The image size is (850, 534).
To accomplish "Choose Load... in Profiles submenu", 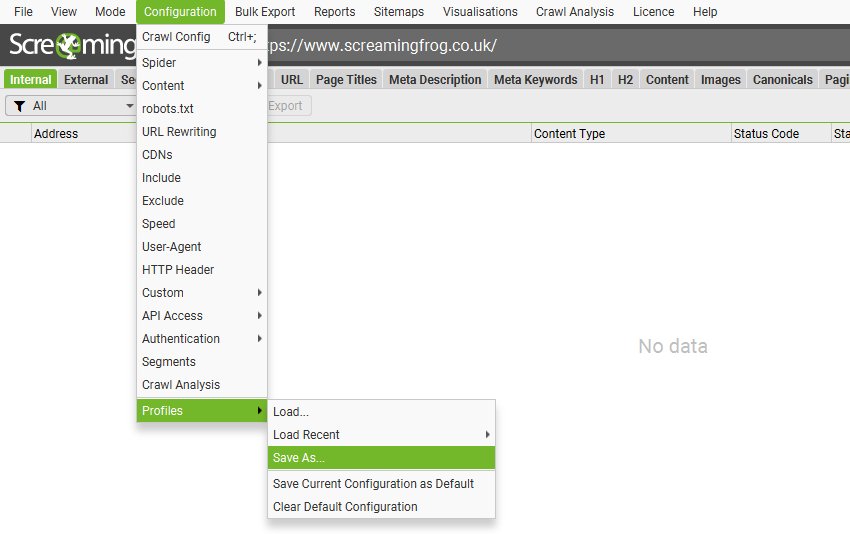I will coord(381,411).
